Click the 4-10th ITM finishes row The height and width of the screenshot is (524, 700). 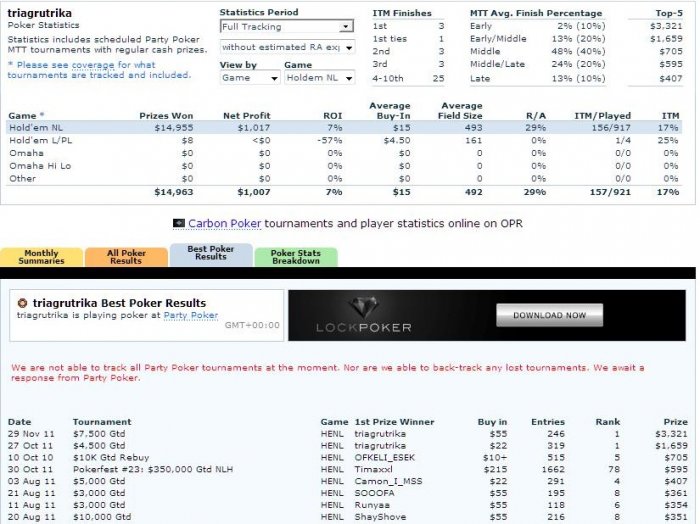(x=408, y=78)
